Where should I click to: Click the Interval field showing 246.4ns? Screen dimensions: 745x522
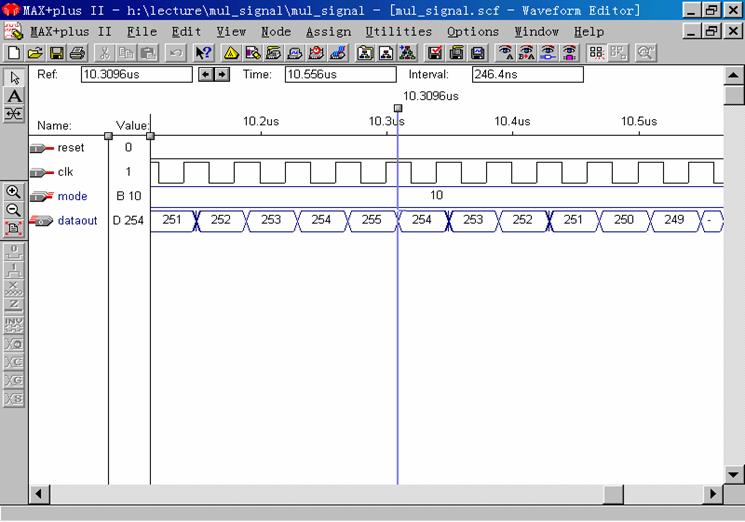pos(528,75)
